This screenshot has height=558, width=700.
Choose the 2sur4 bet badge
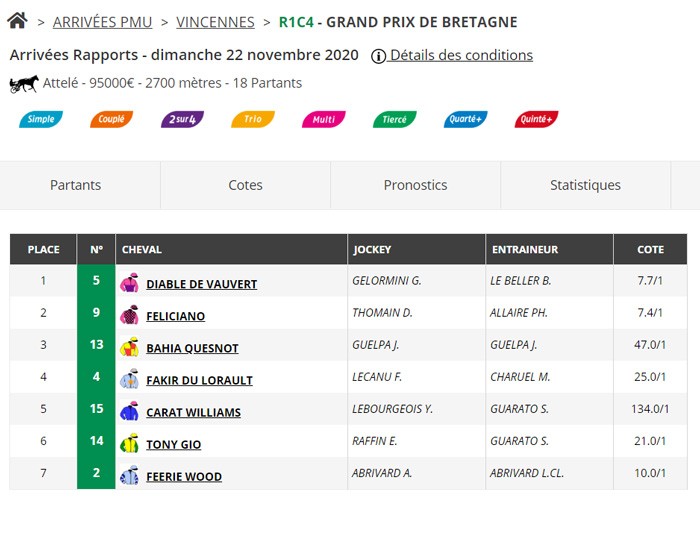point(182,119)
